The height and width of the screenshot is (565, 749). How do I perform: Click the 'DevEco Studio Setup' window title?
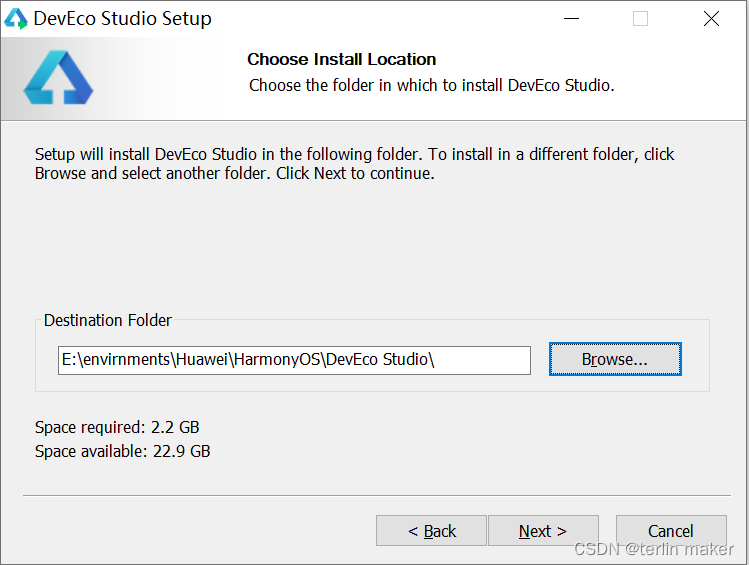123,19
